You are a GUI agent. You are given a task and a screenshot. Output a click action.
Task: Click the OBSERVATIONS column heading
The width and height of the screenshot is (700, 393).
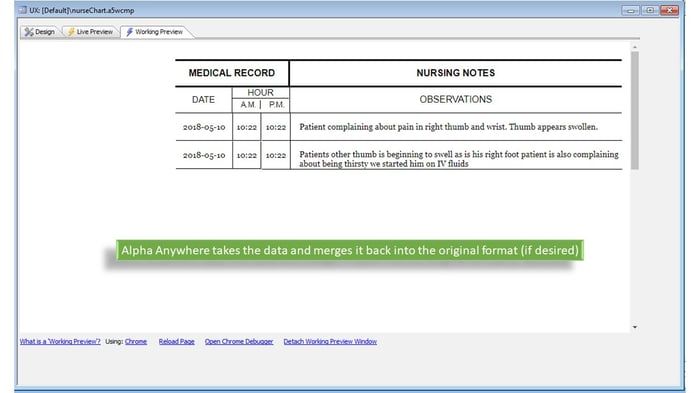pyautogui.click(x=455, y=99)
